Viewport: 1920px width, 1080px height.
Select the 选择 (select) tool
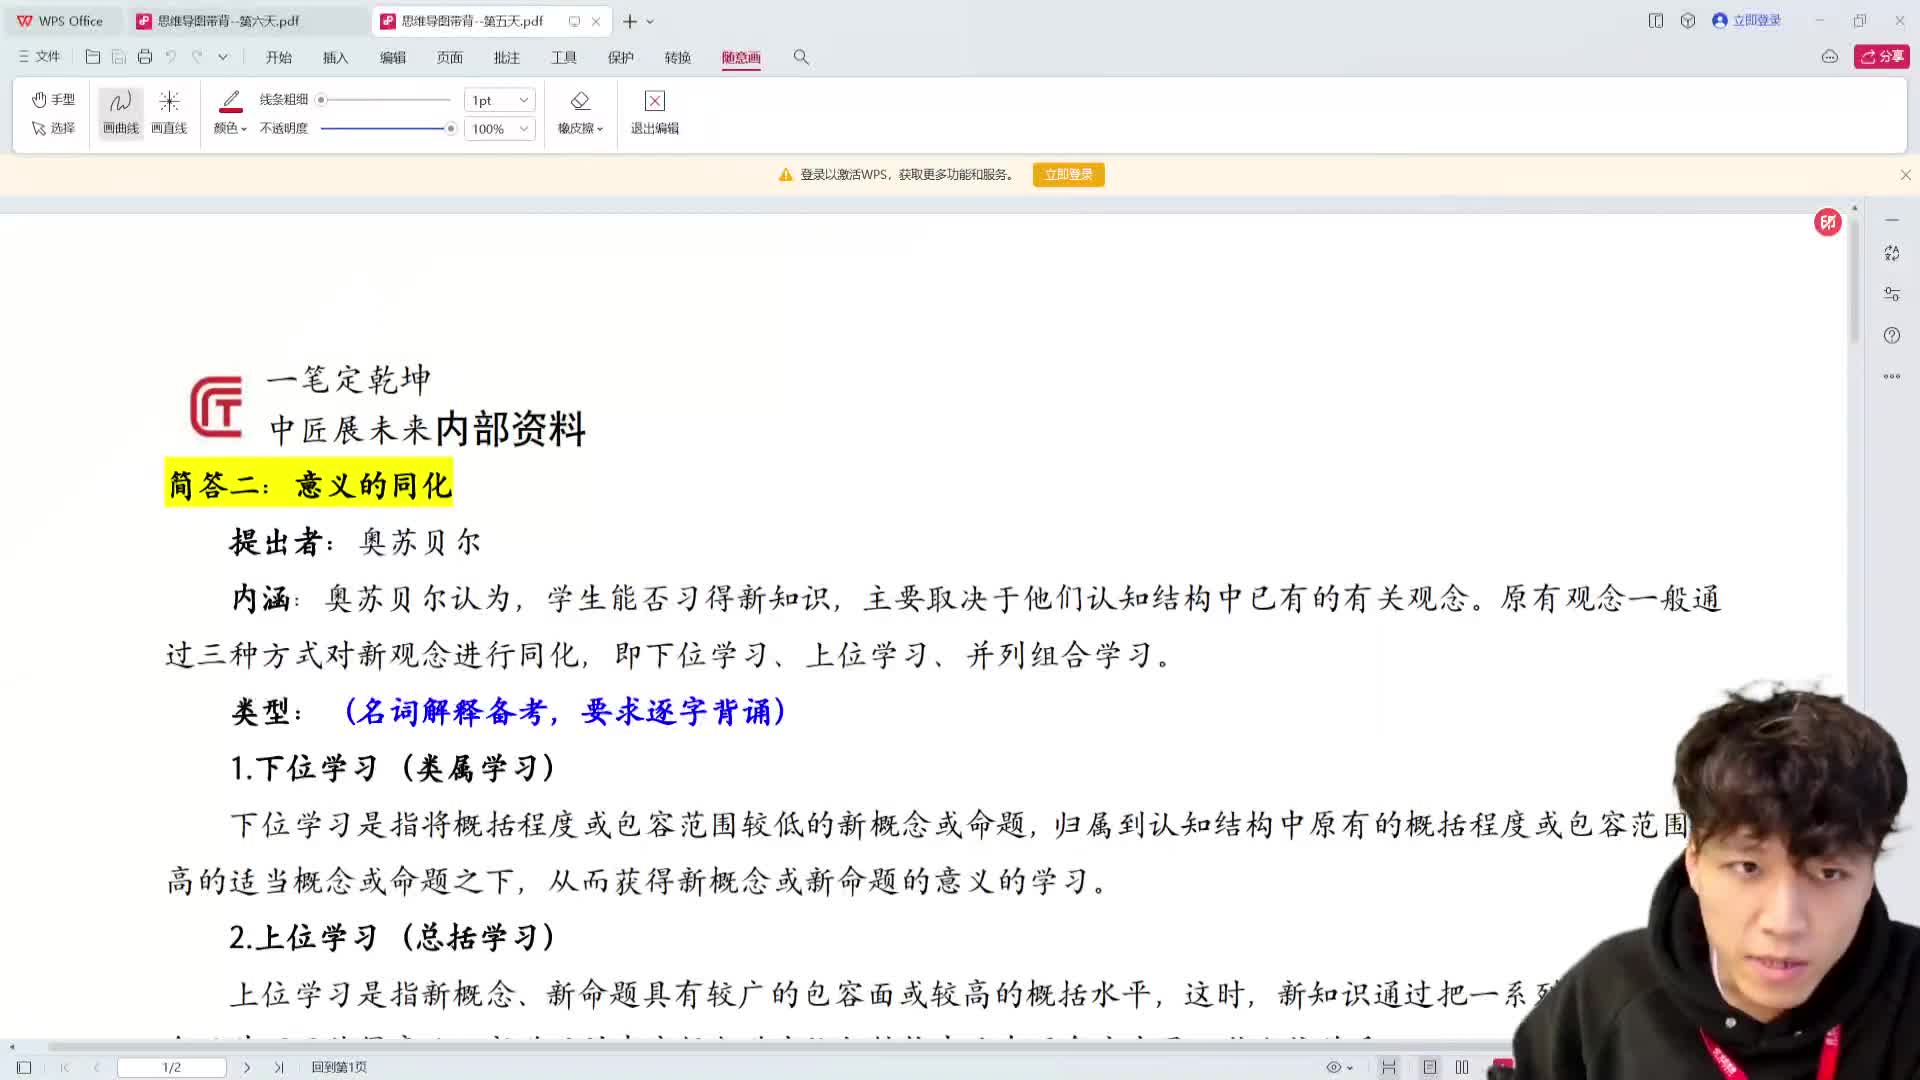(x=52, y=128)
